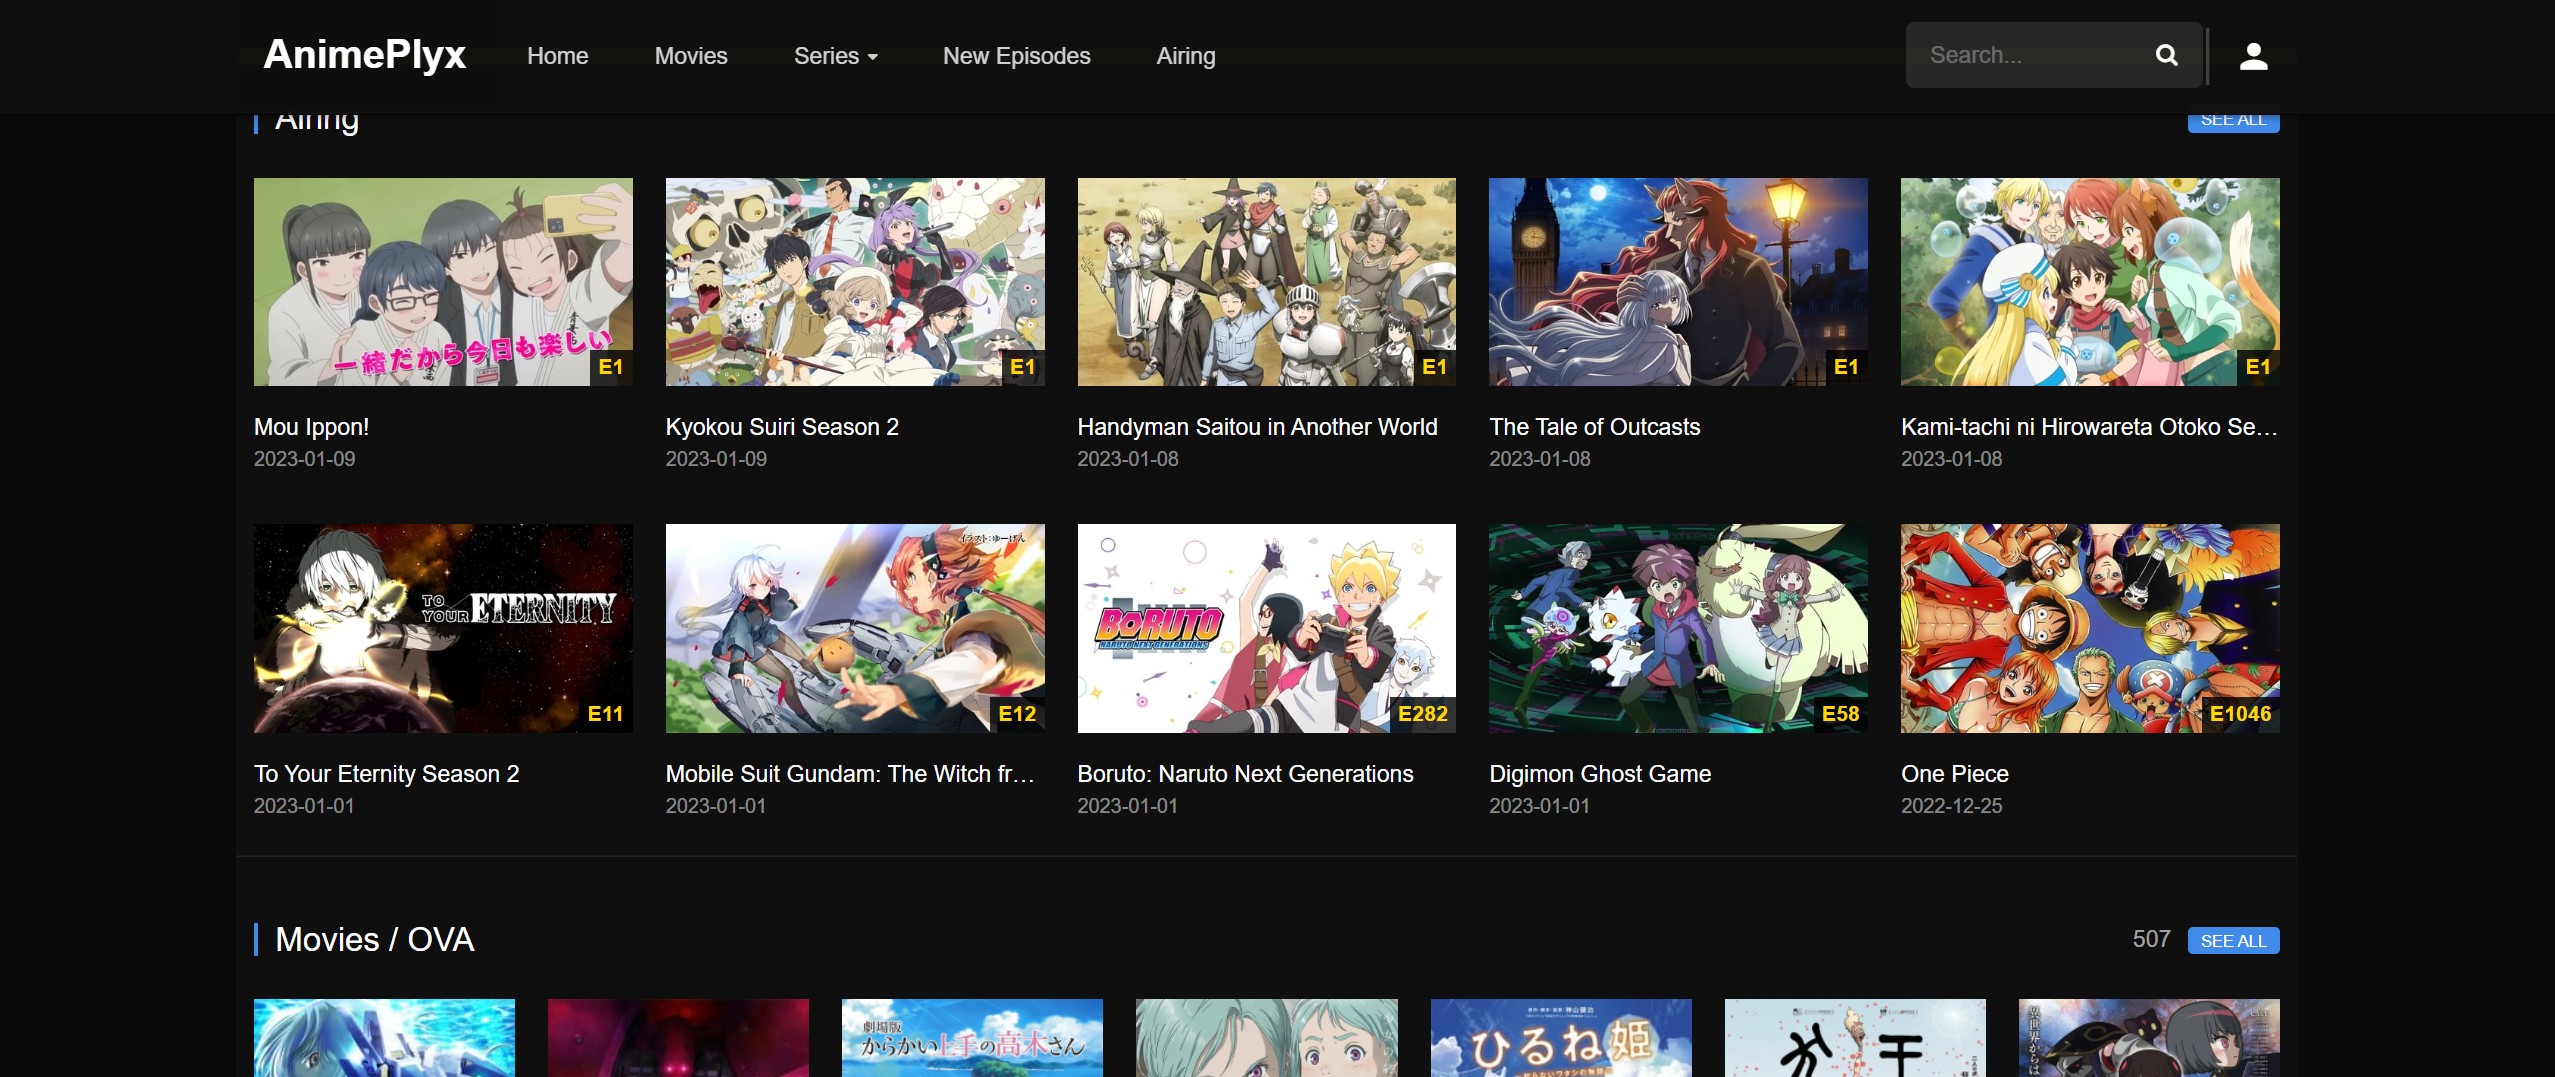Open the Takagi-san movie poster

coord(972,1038)
